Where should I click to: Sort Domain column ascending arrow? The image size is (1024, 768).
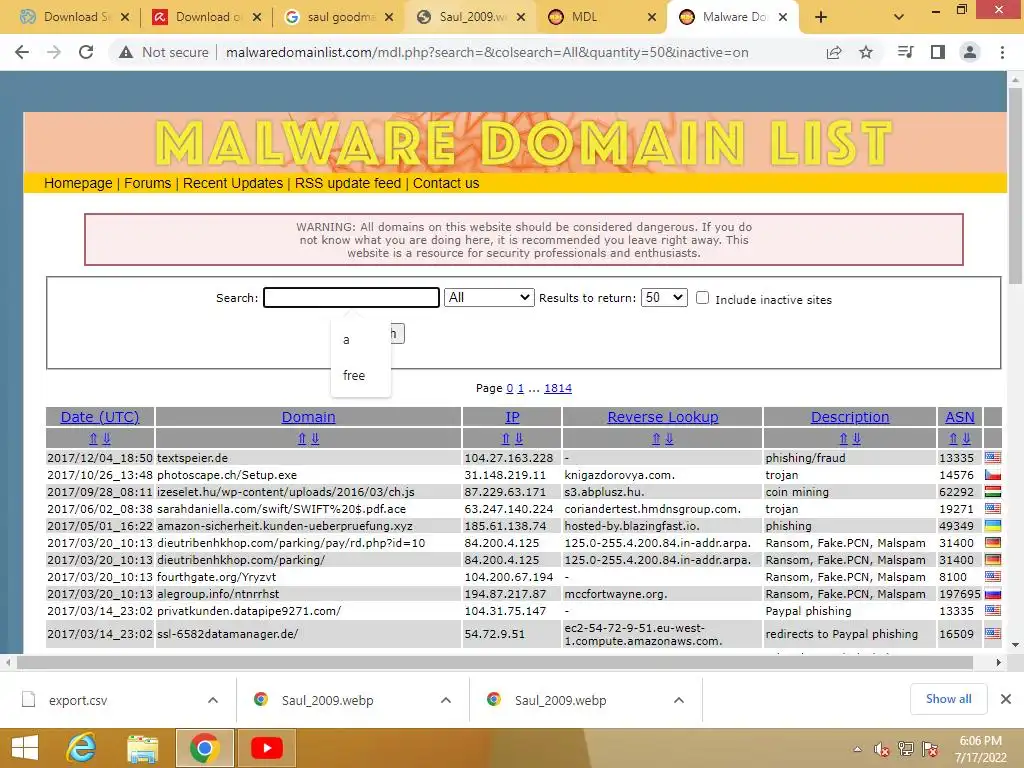[x=302, y=438]
